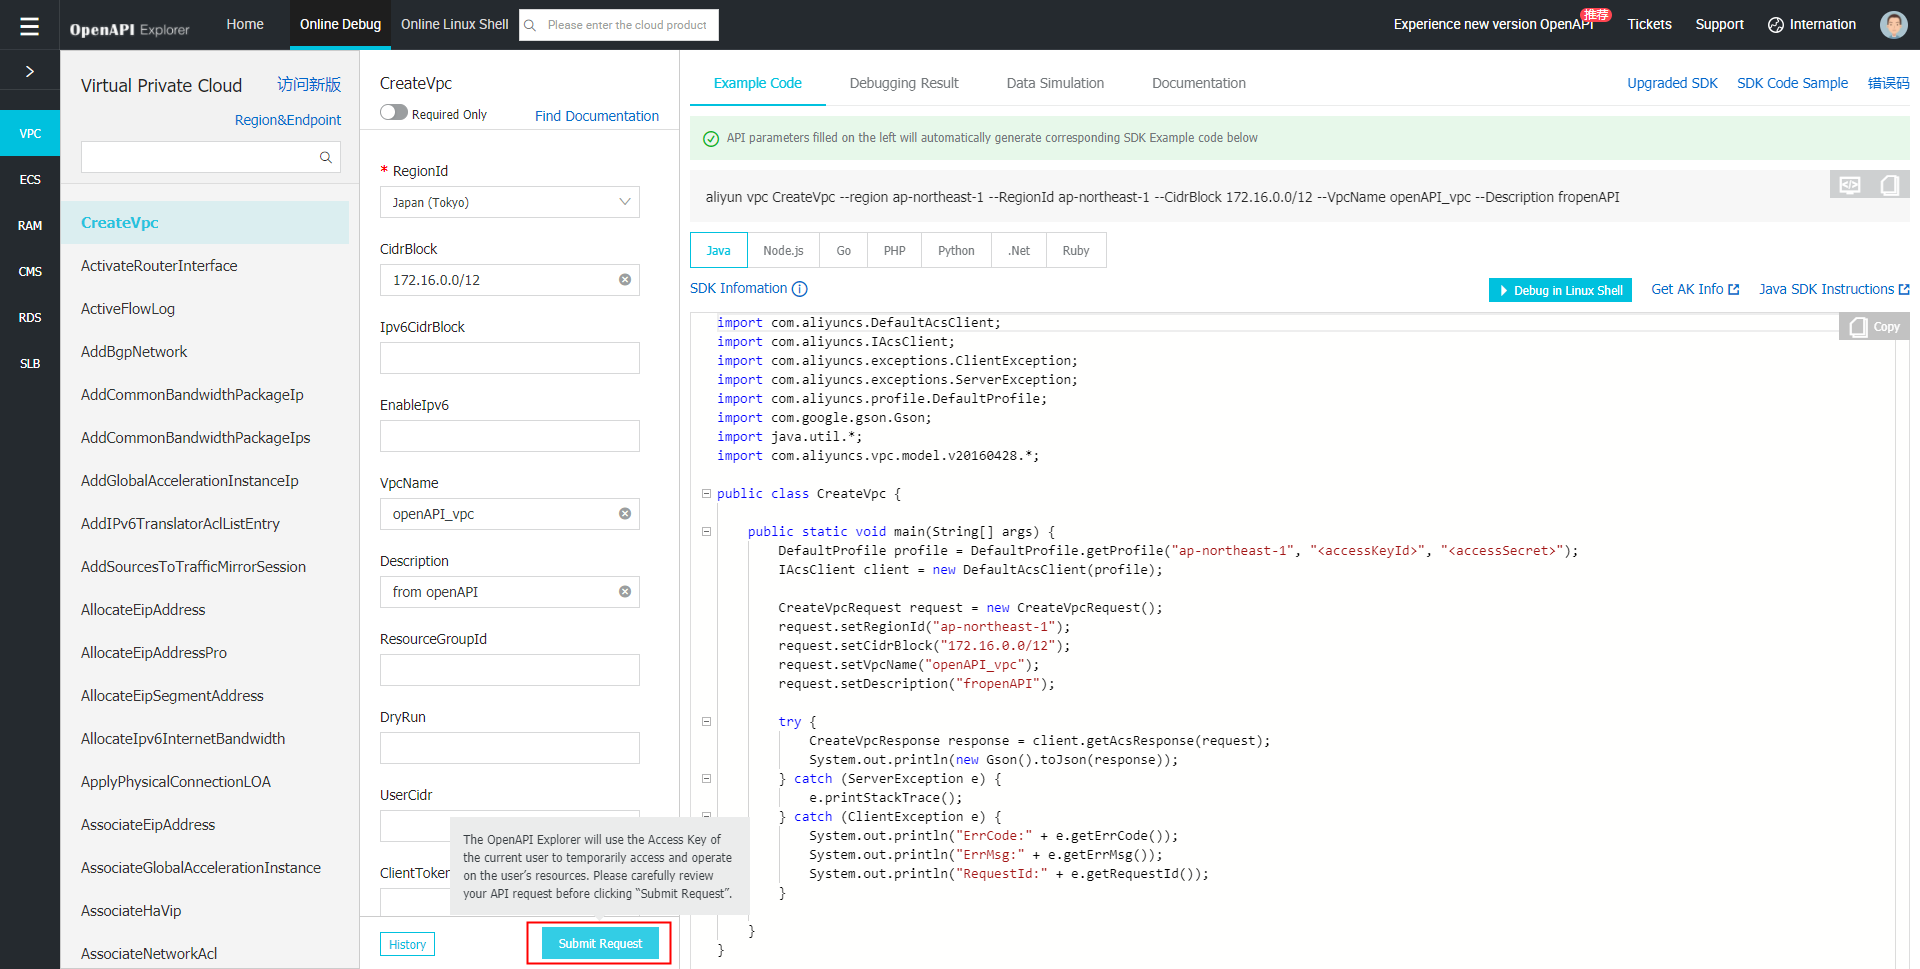The width and height of the screenshot is (1920, 969).
Task: Copy the CLI command with copy icon
Action: point(1889,185)
